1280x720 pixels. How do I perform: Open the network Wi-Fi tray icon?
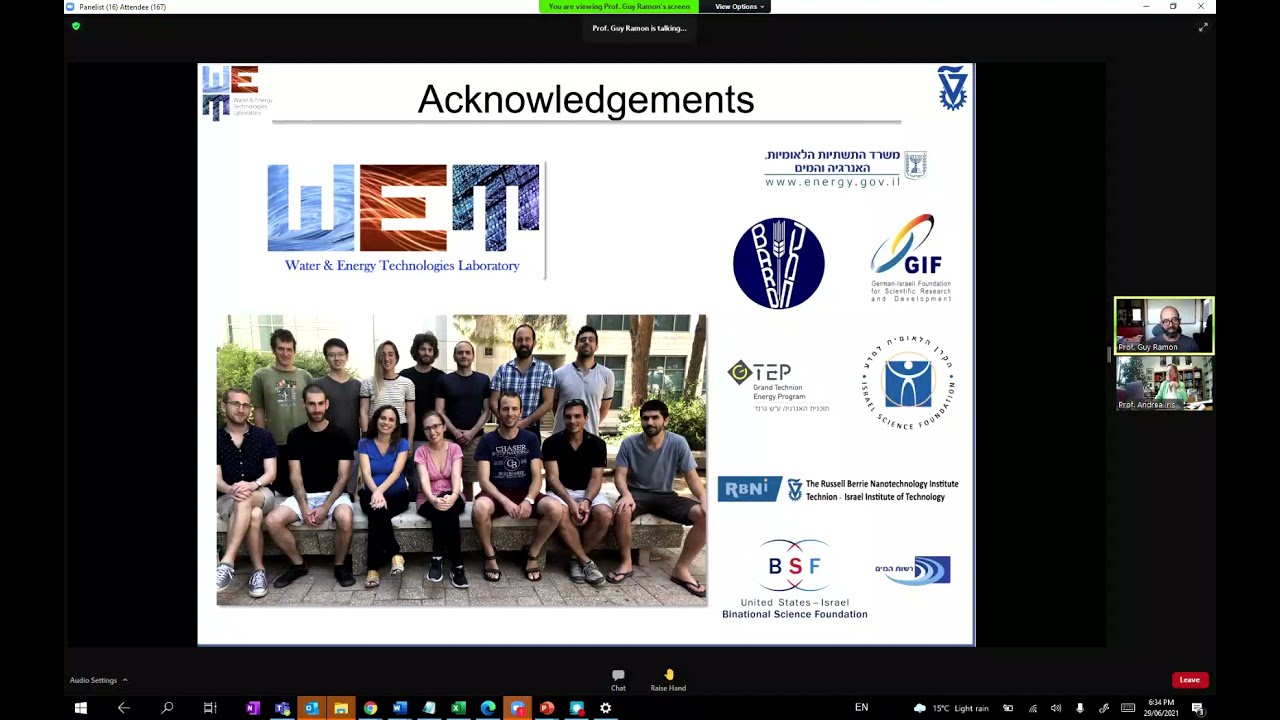(1032, 708)
